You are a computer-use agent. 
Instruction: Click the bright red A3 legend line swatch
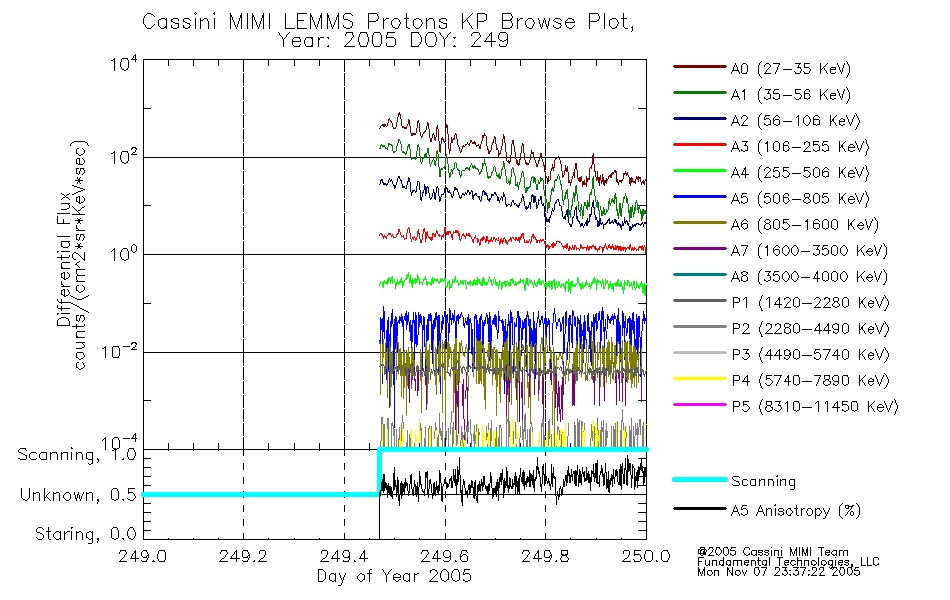click(x=700, y=145)
